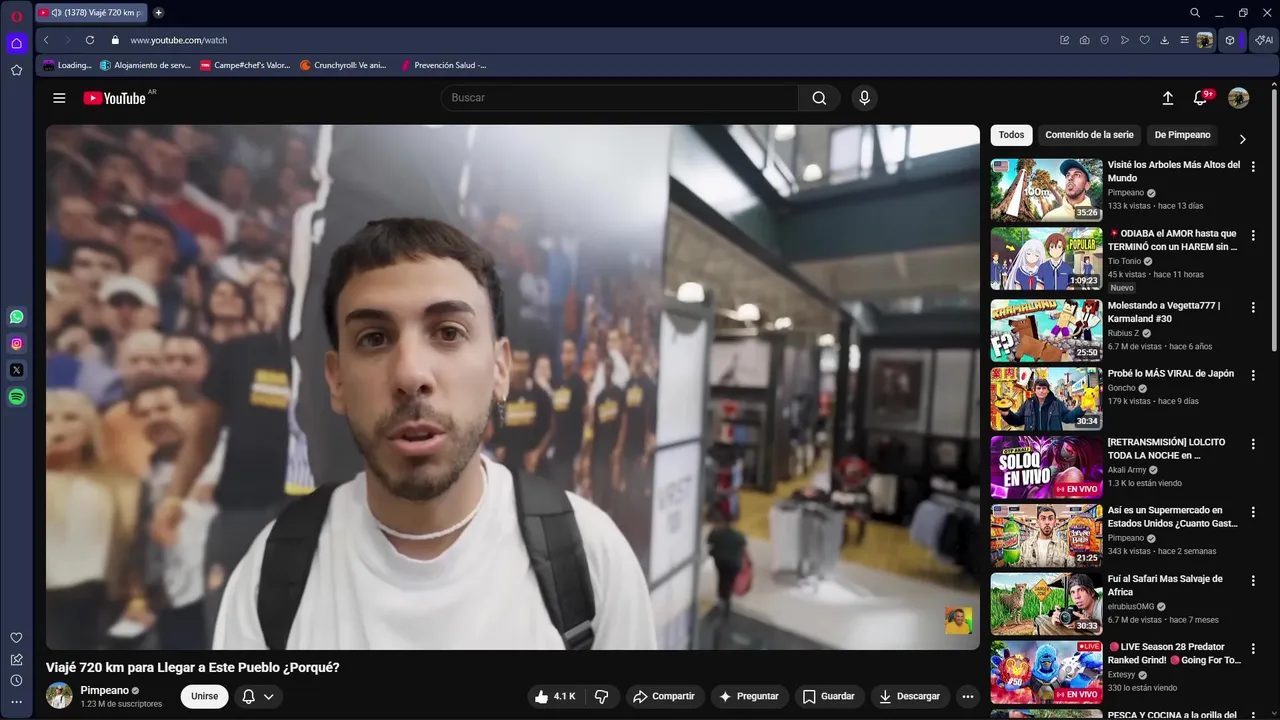
Task: Go back to the previous page
Action: pyautogui.click(x=46, y=40)
